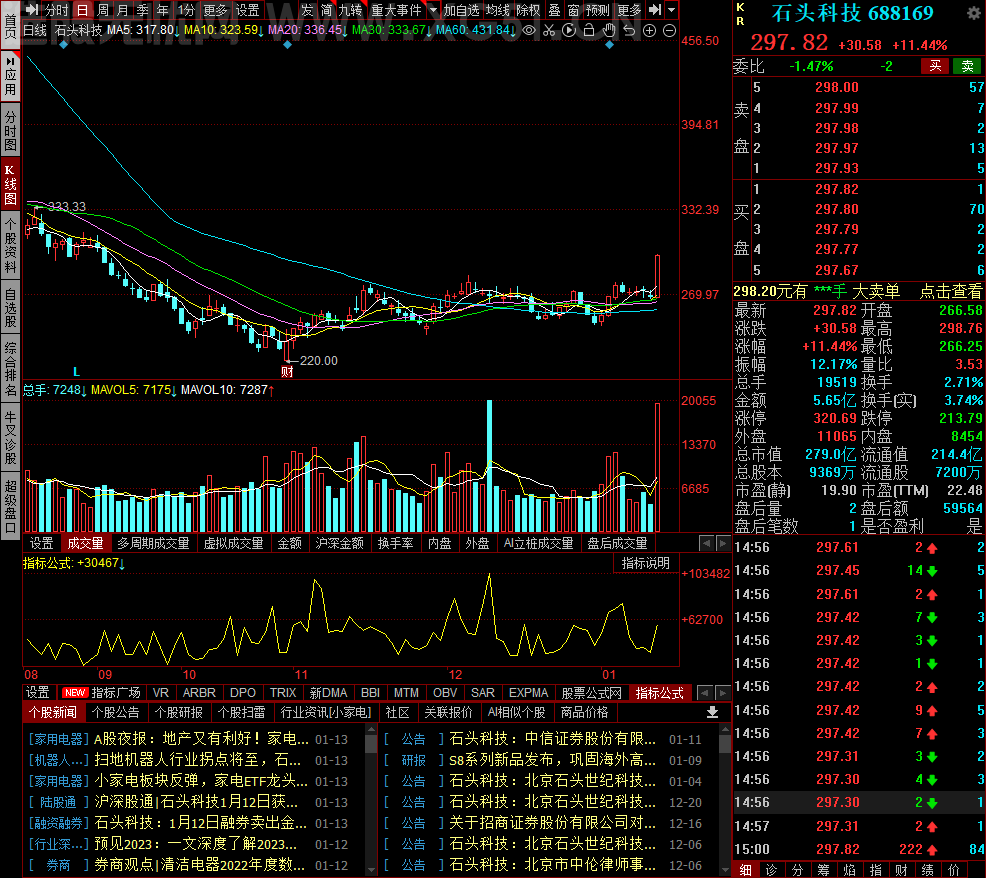
Task: Toggle 重大事件 major events display
Action: coord(396,10)
